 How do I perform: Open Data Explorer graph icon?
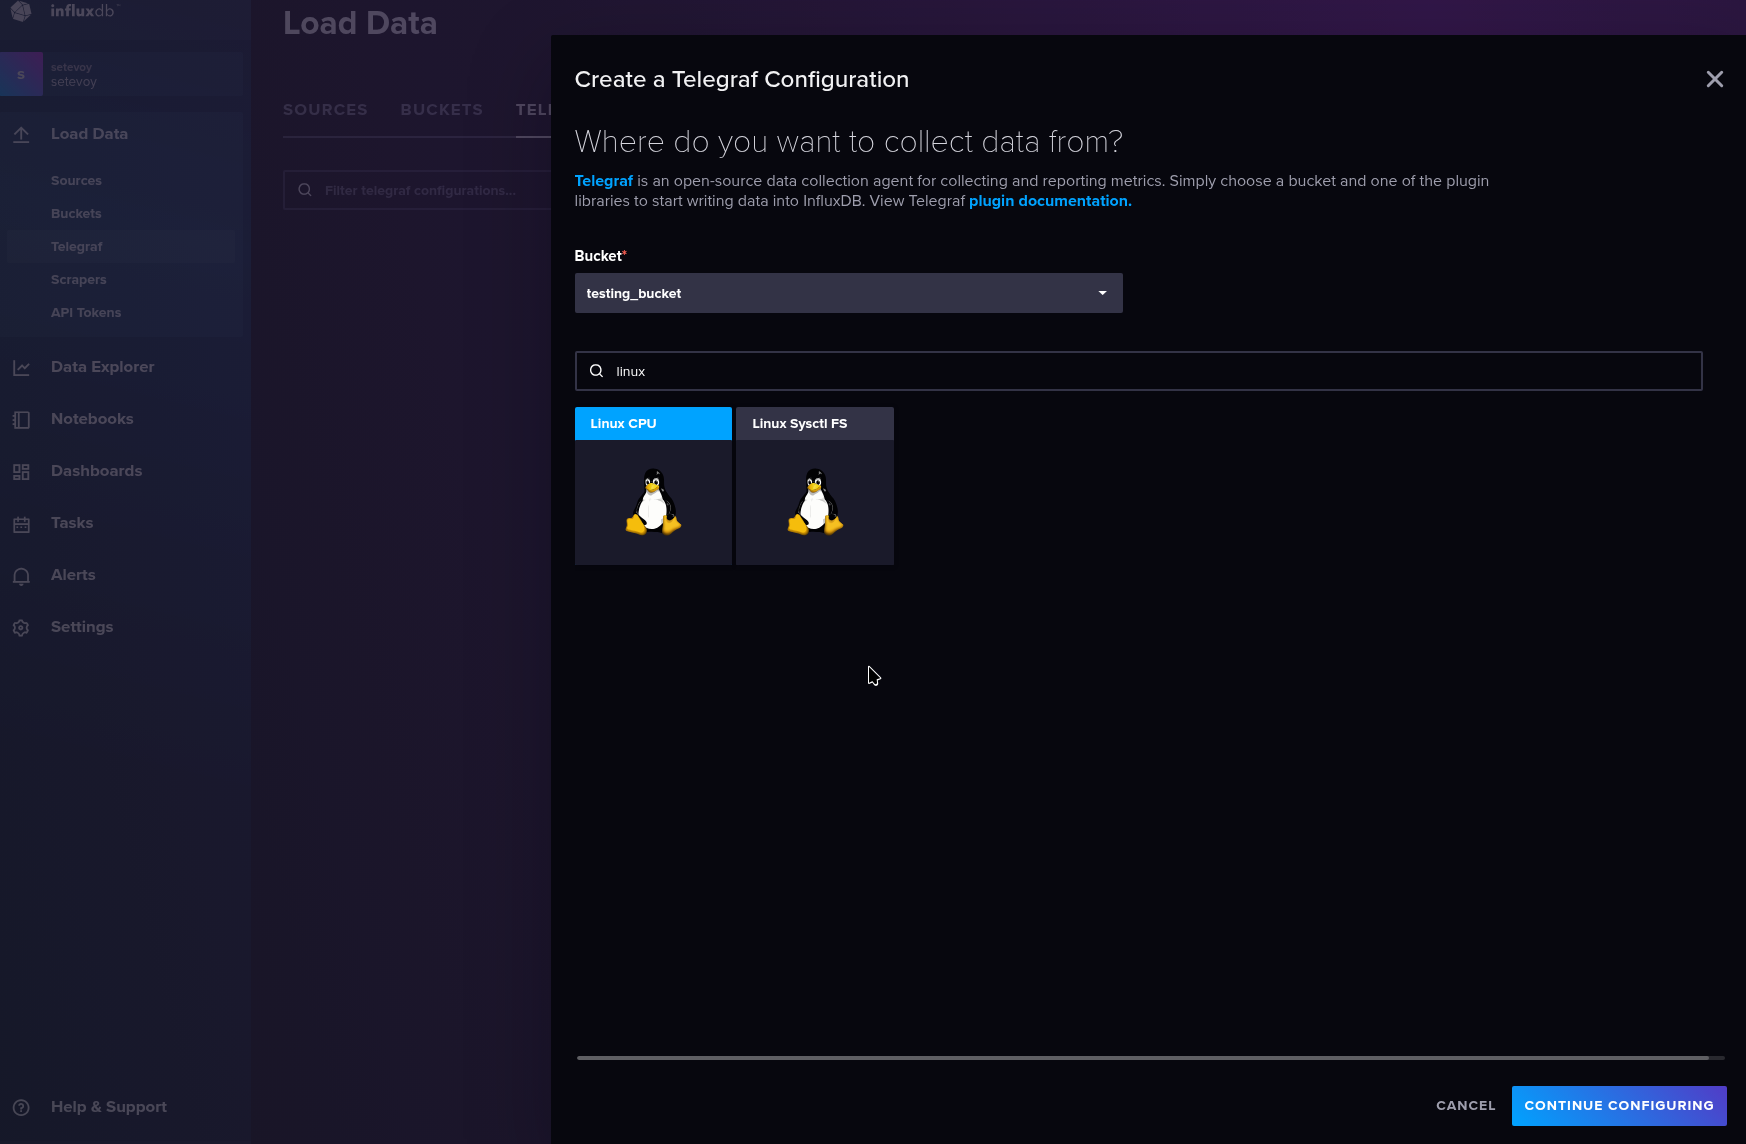[x=21, y=368]
